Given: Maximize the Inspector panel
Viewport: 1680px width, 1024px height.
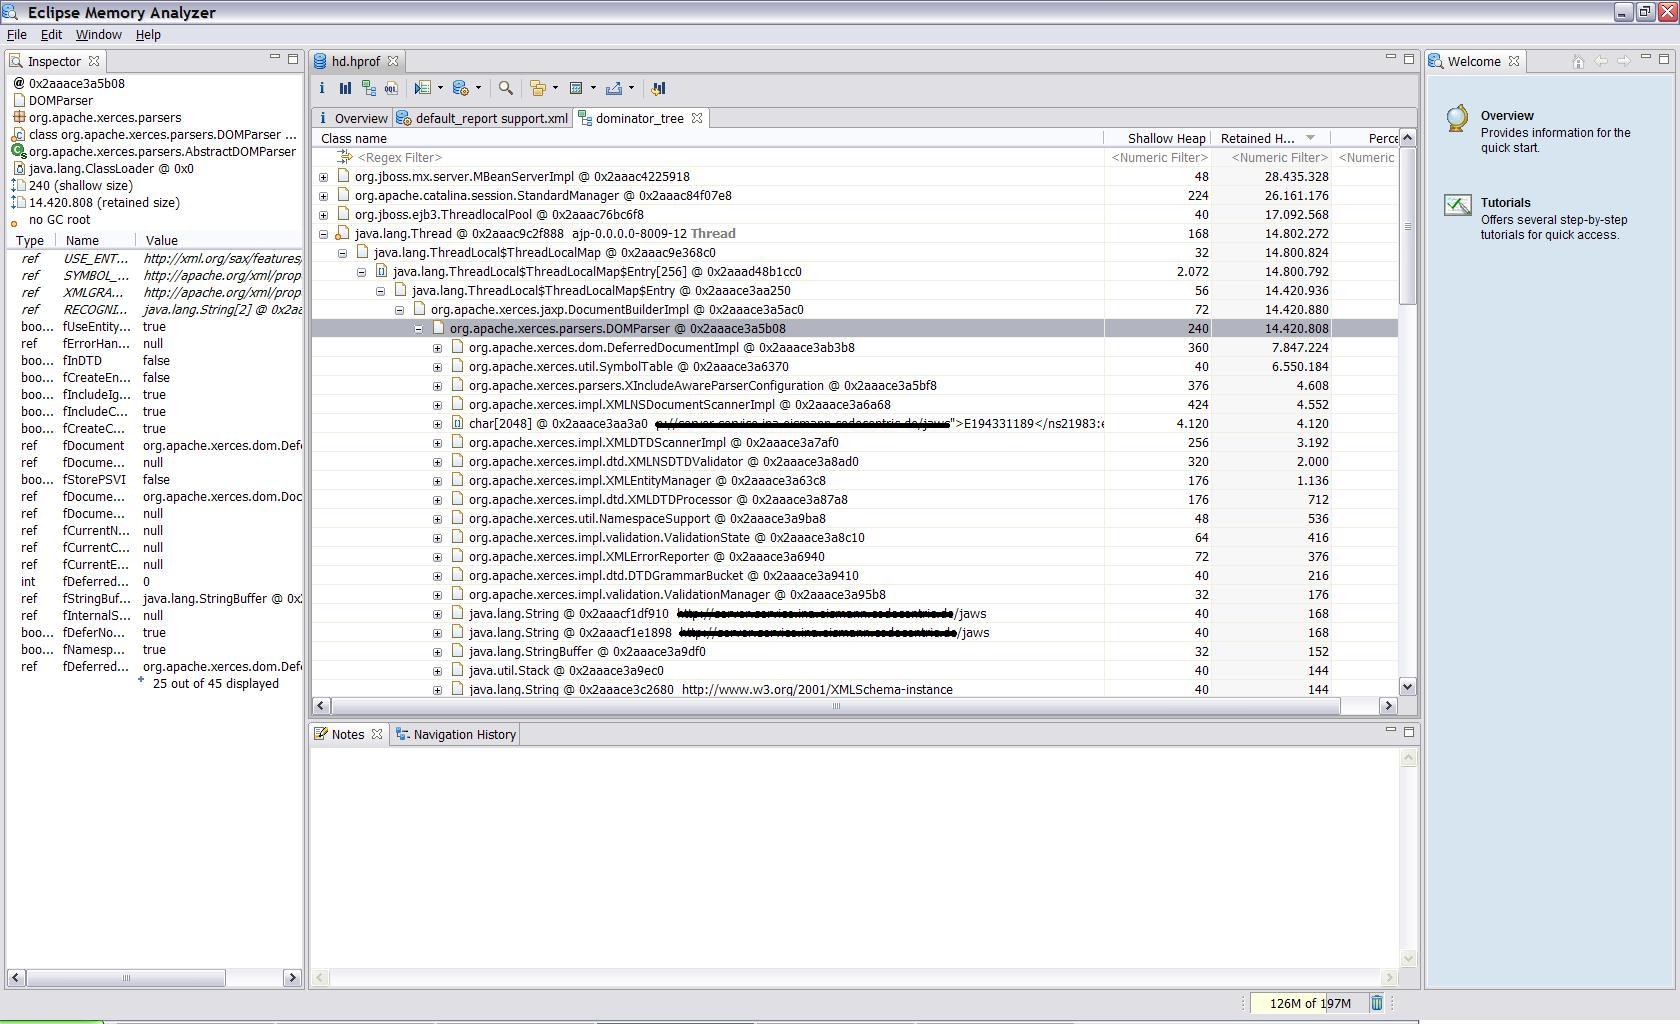Looking at the screenshot, I should coord(293,59).
